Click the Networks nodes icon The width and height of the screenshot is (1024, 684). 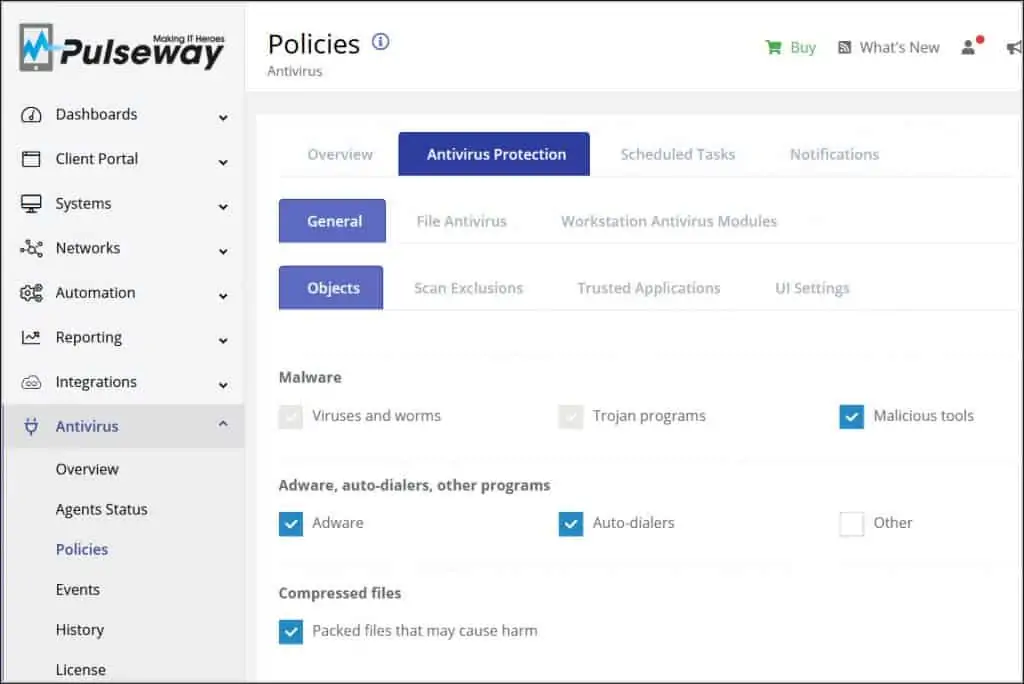click(x=31, y=248)
